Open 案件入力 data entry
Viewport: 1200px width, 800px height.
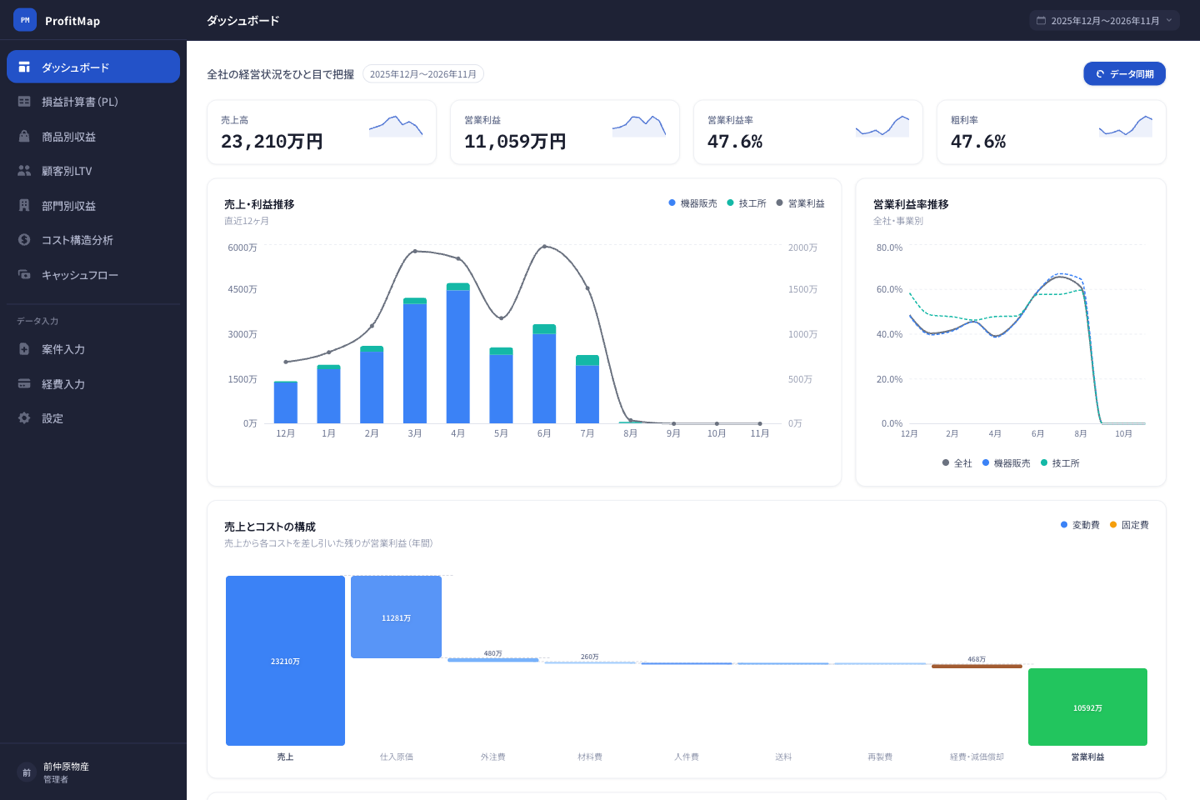tap(93, 349)
